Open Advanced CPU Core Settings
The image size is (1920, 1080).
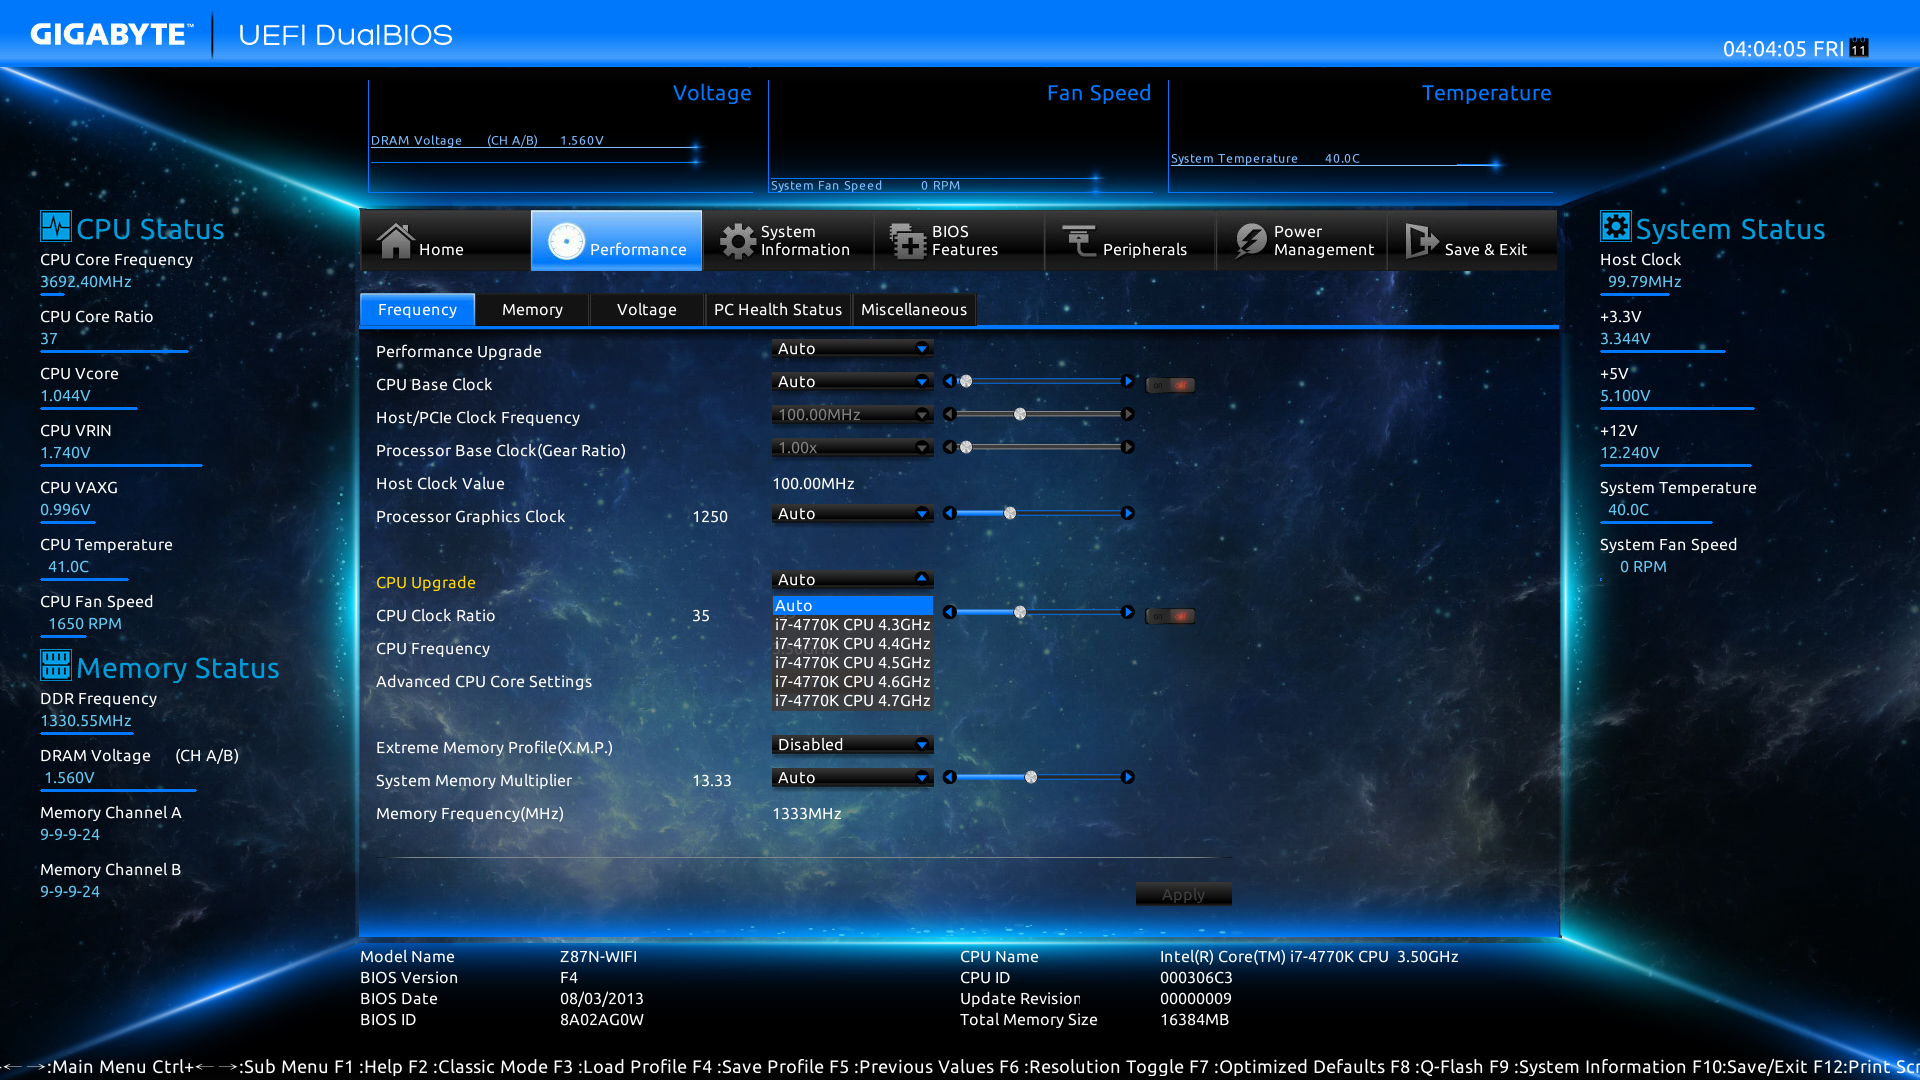484,682
